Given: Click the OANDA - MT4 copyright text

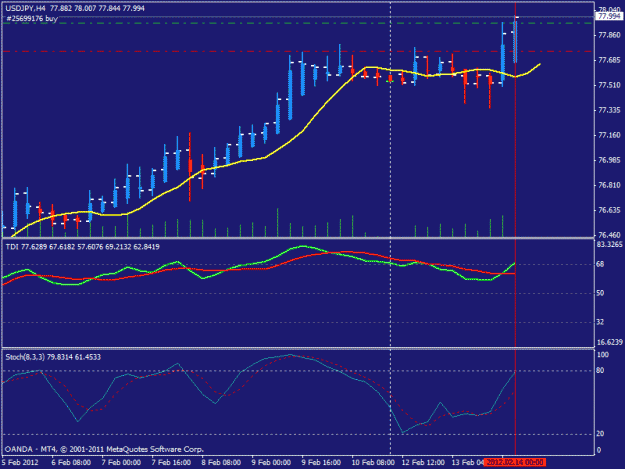Looking at the screenshot, I should tap(104, 449).
